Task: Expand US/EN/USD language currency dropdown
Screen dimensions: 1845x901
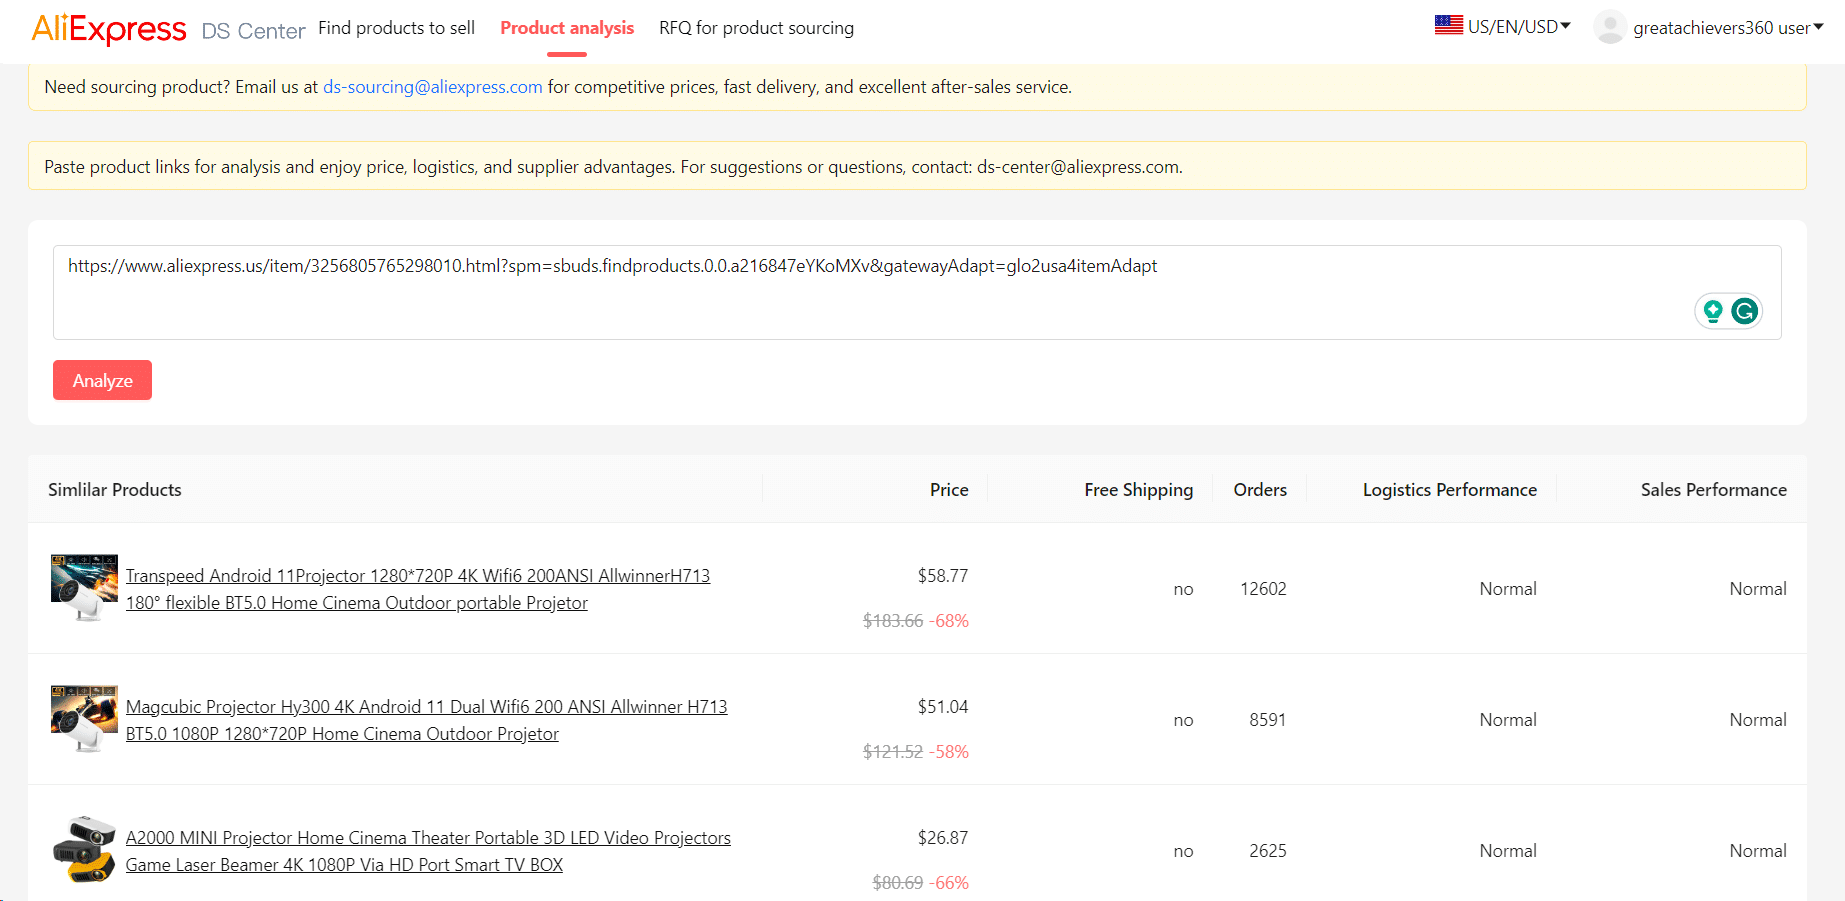Action: pyautogui.click(x=1519, y=27)
